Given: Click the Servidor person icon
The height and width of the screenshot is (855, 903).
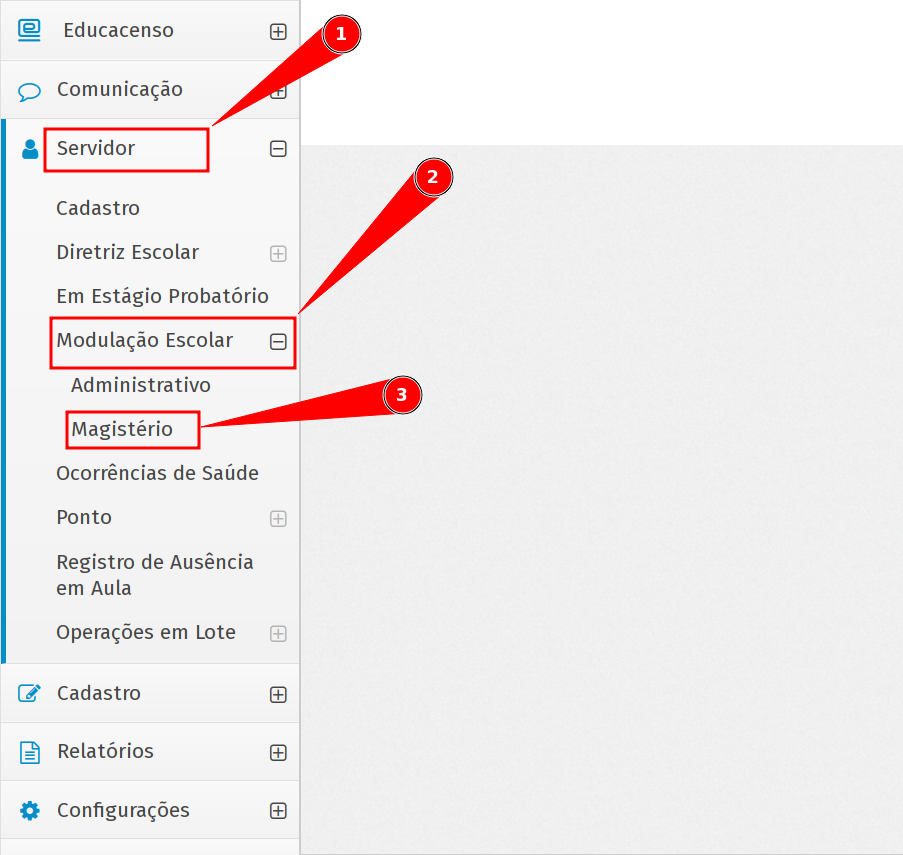Looking at the screenshot, I should 30,149.
